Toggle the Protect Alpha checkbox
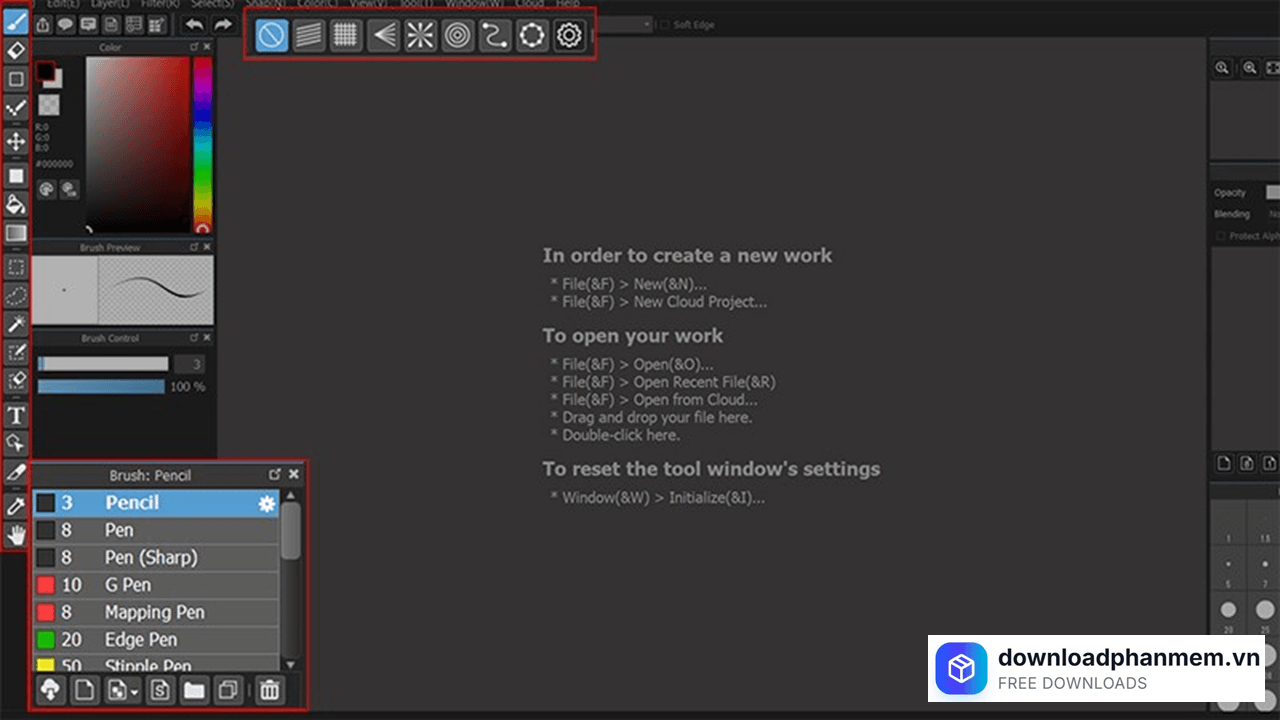Screen dimensions: 1280x720 pyautogui.click(x=1220, y=236)
